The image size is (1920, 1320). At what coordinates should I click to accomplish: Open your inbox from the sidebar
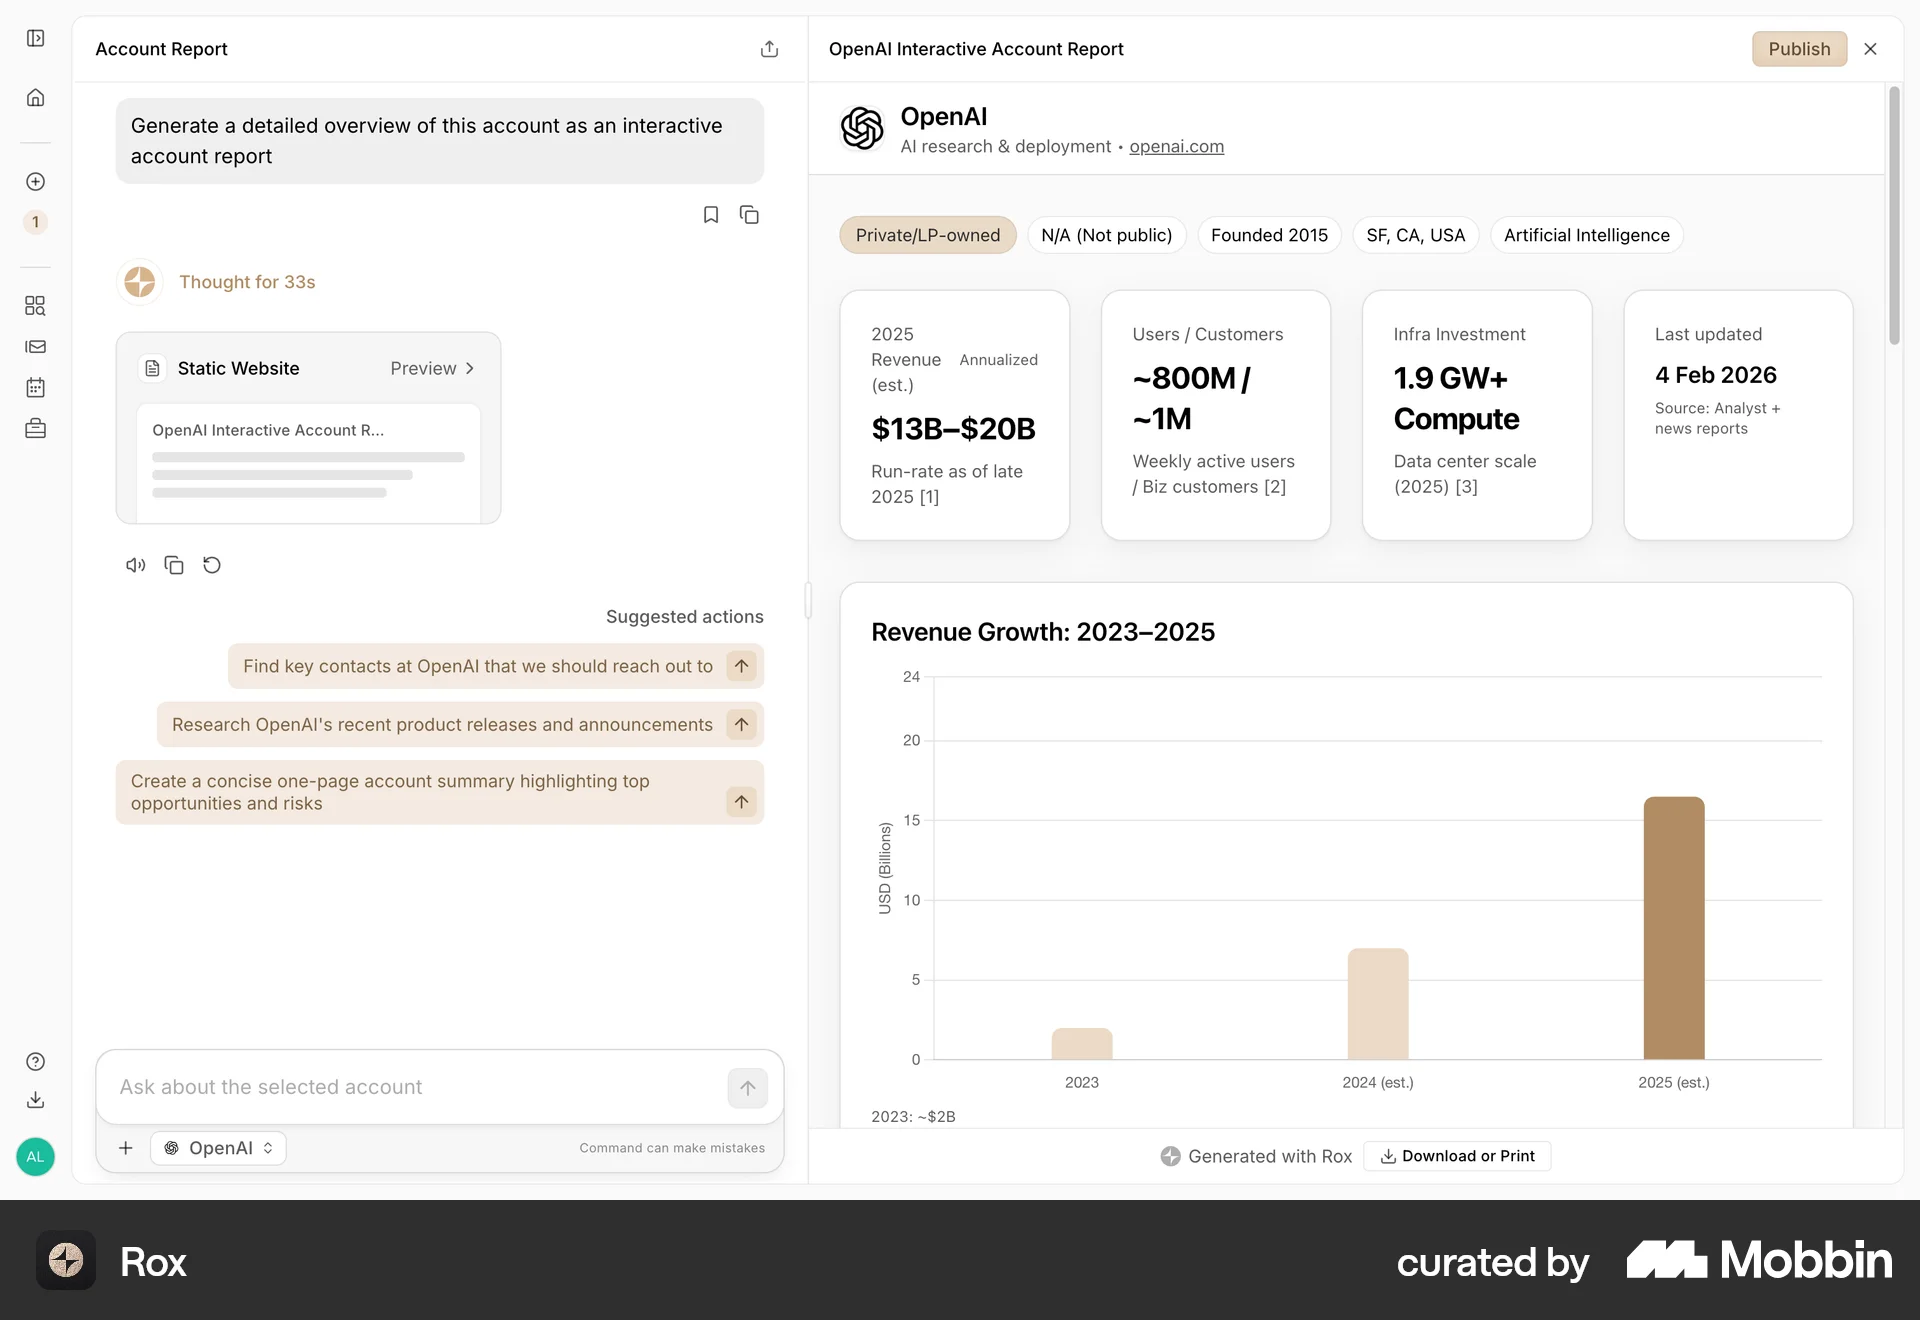(36, 347)
